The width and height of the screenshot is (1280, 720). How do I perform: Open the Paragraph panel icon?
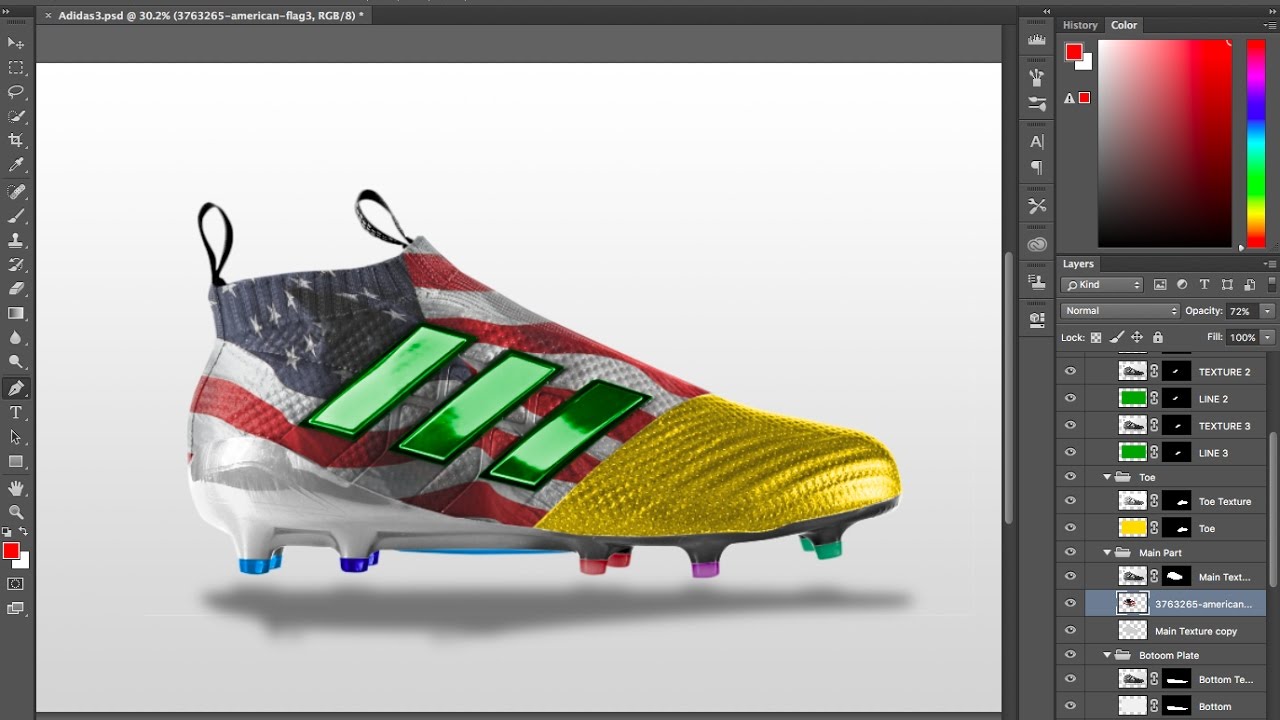pyautogui.click(x=1037, y=167)
